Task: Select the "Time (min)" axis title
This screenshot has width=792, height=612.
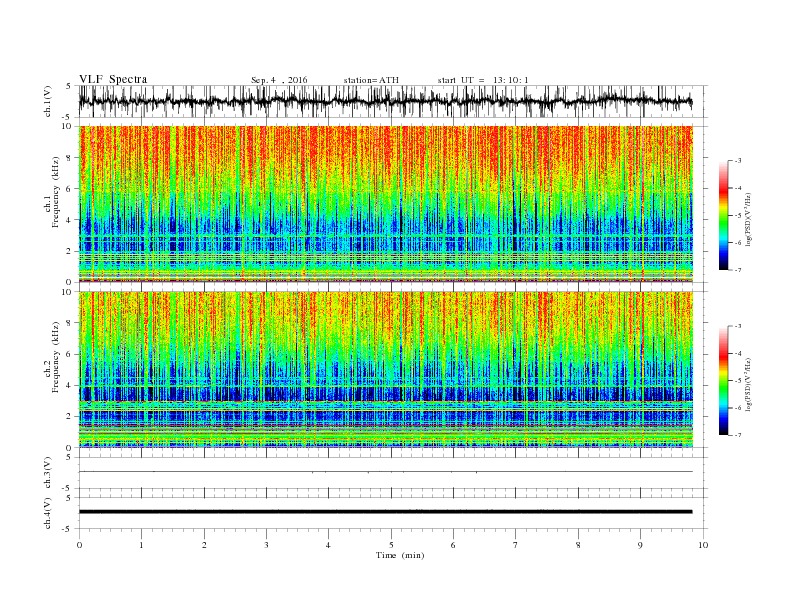Action: (400, 555)
